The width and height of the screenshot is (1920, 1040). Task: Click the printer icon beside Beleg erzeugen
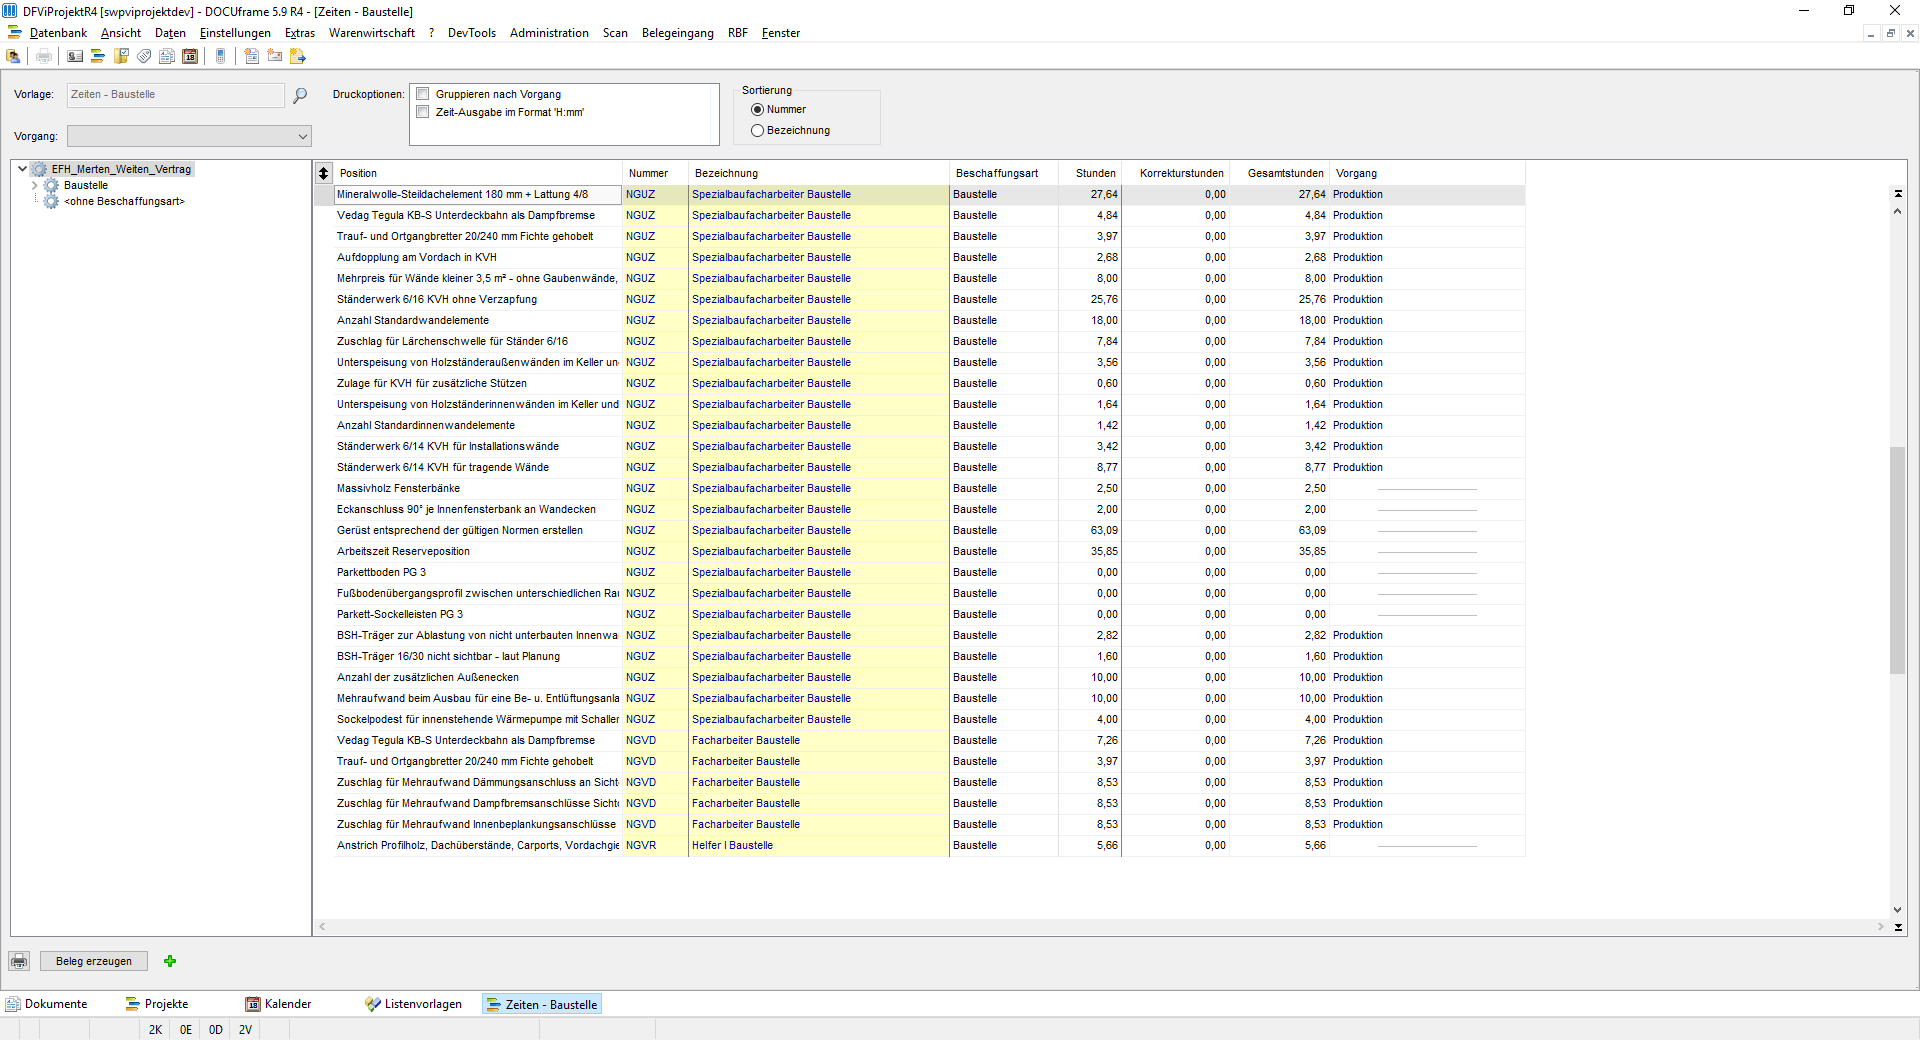click(x=19, y=961)
